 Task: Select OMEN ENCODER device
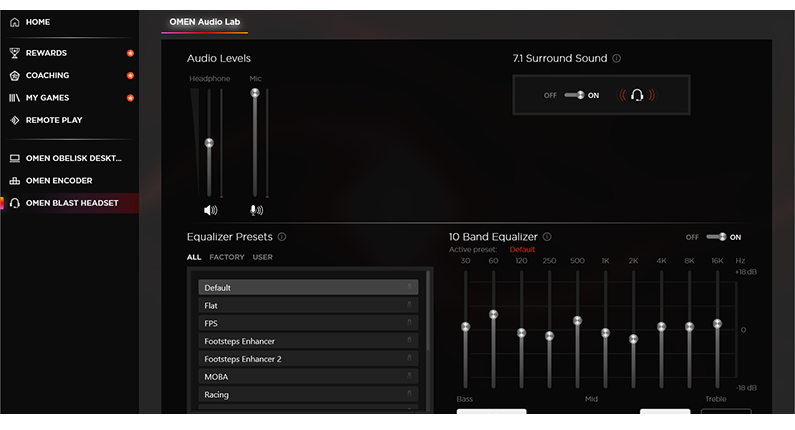pyautogui.click(x=59, y=181)
